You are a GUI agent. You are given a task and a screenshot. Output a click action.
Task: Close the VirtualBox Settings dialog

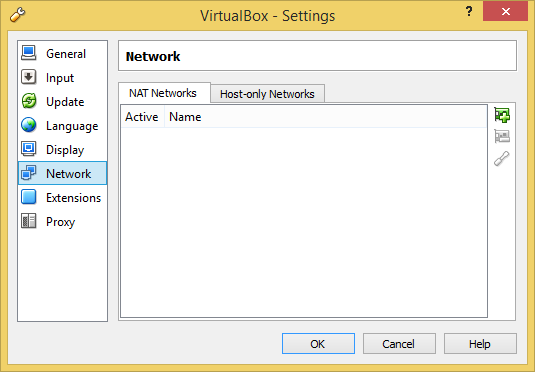click(x=505, y=11)
